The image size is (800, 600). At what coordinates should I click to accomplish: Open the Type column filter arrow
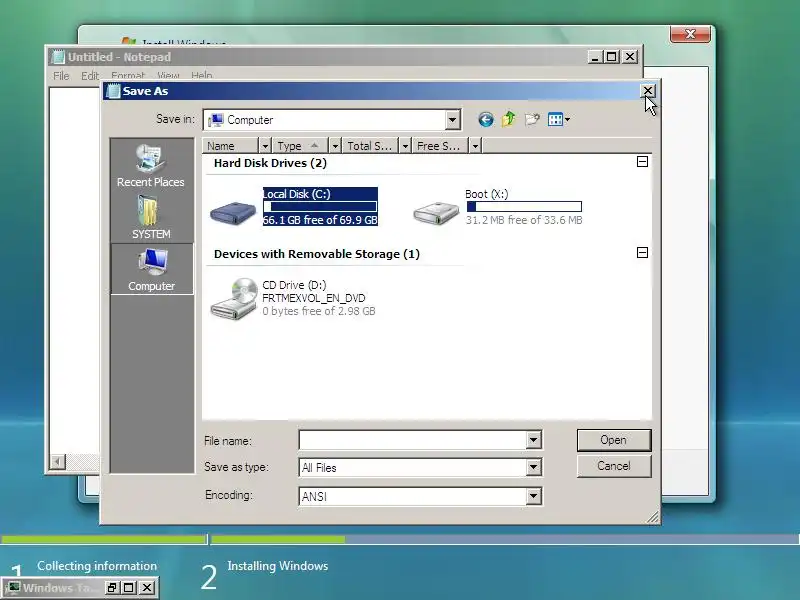click(335, 146)
